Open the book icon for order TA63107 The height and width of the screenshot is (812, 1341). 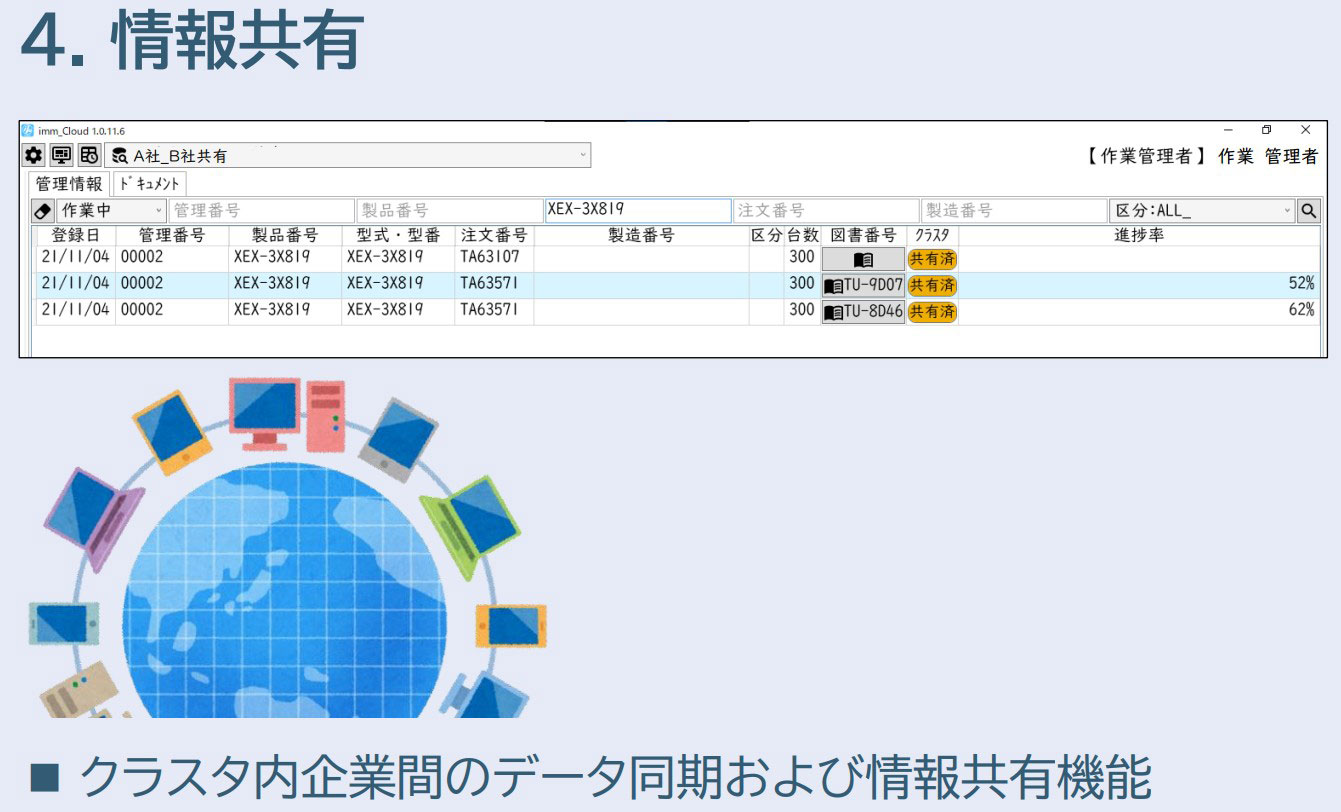click(x=863, y=259)
